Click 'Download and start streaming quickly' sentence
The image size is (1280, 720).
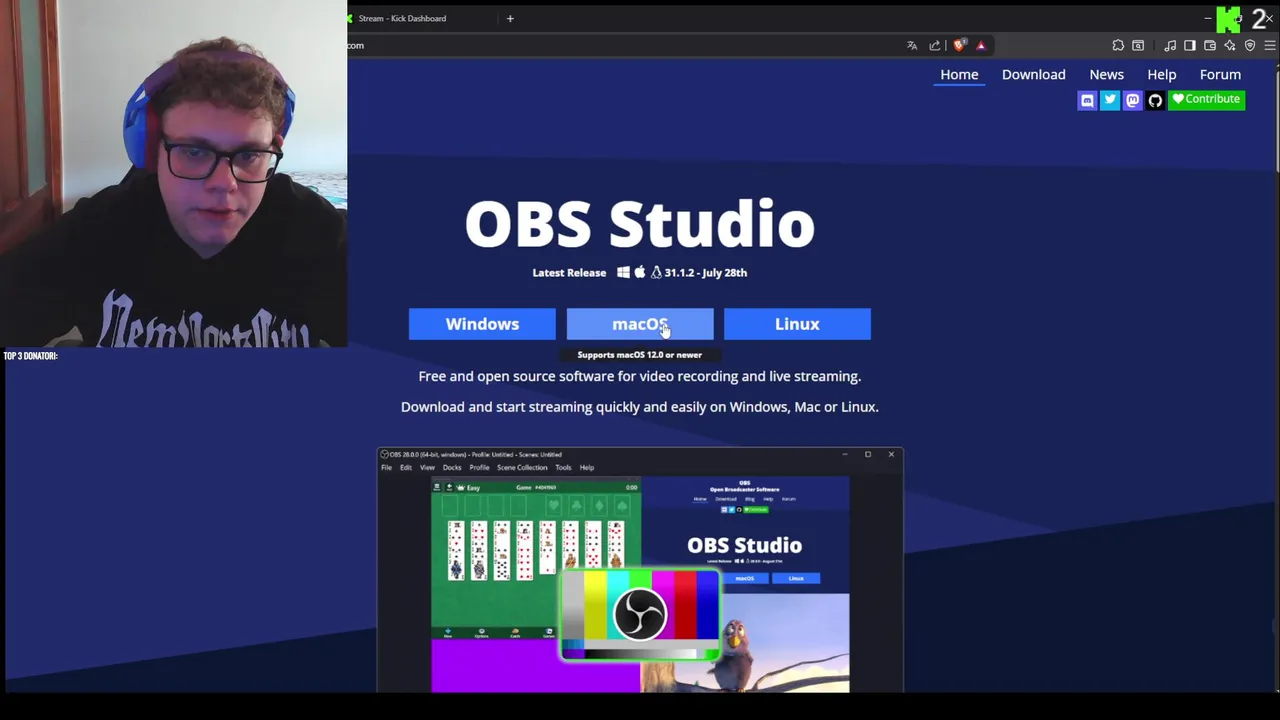point(640,407)
